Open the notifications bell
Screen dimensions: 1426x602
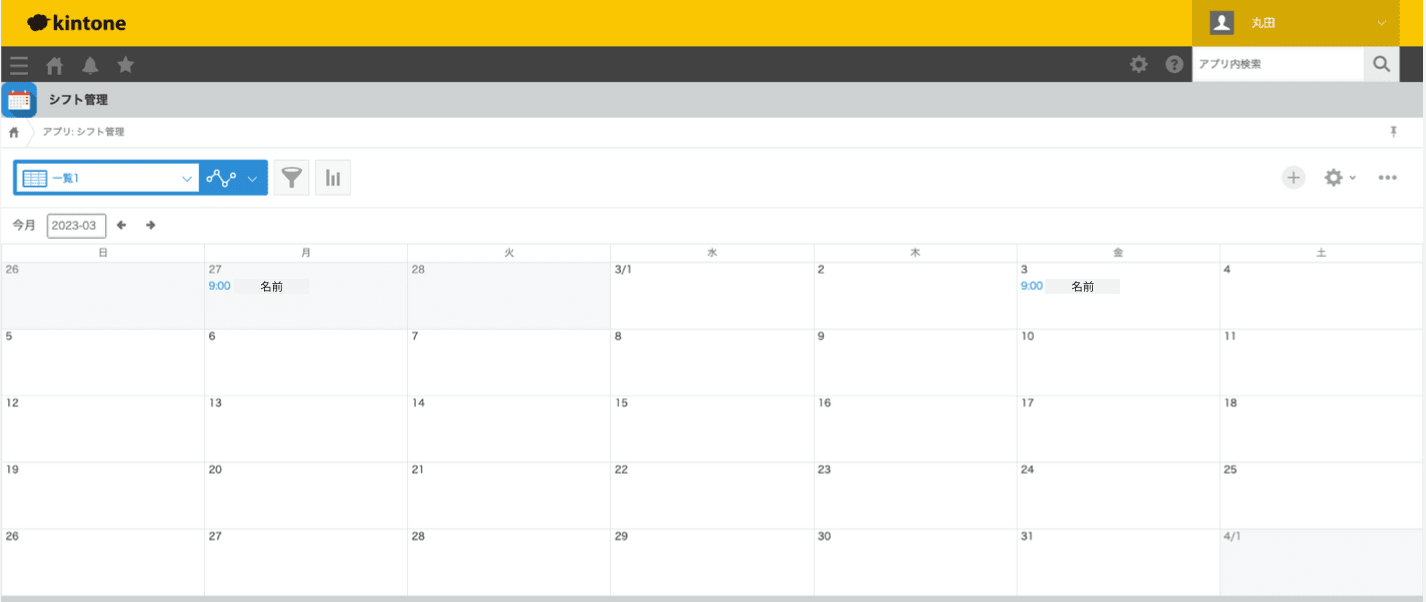(x=90, y=65)
